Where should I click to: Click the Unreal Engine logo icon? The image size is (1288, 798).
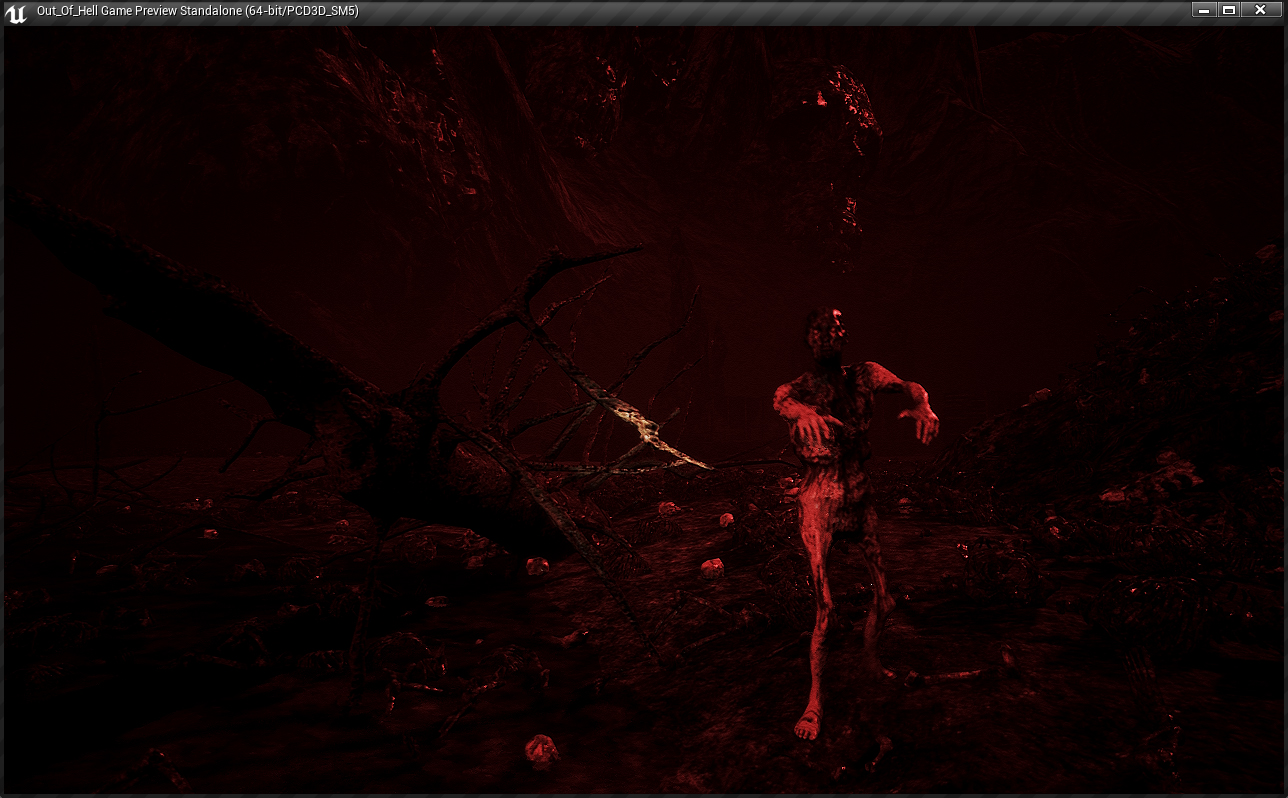coord(15,12)
